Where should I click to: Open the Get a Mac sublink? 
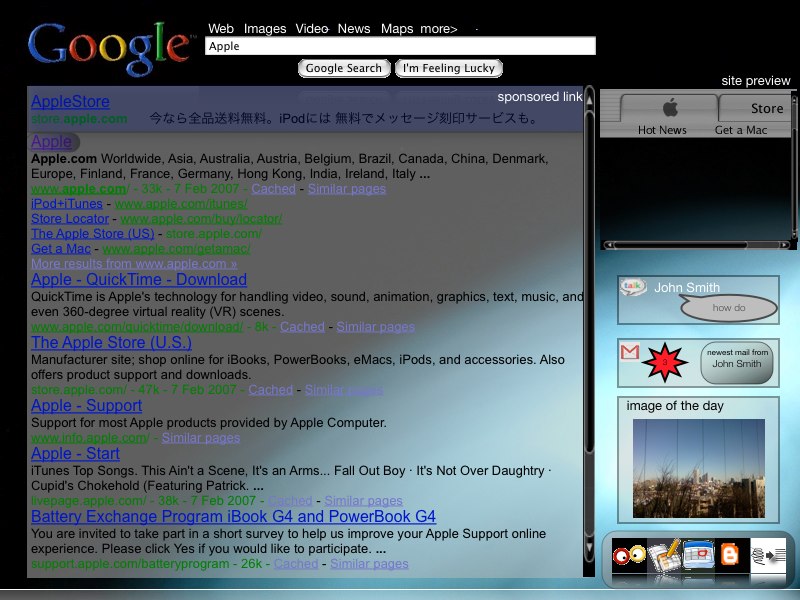pyautogui.click(x=61, y=248)
